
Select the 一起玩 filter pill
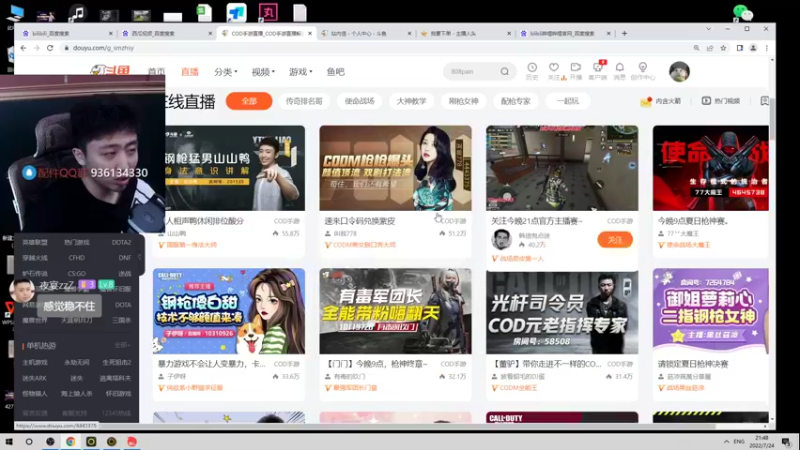568,101
